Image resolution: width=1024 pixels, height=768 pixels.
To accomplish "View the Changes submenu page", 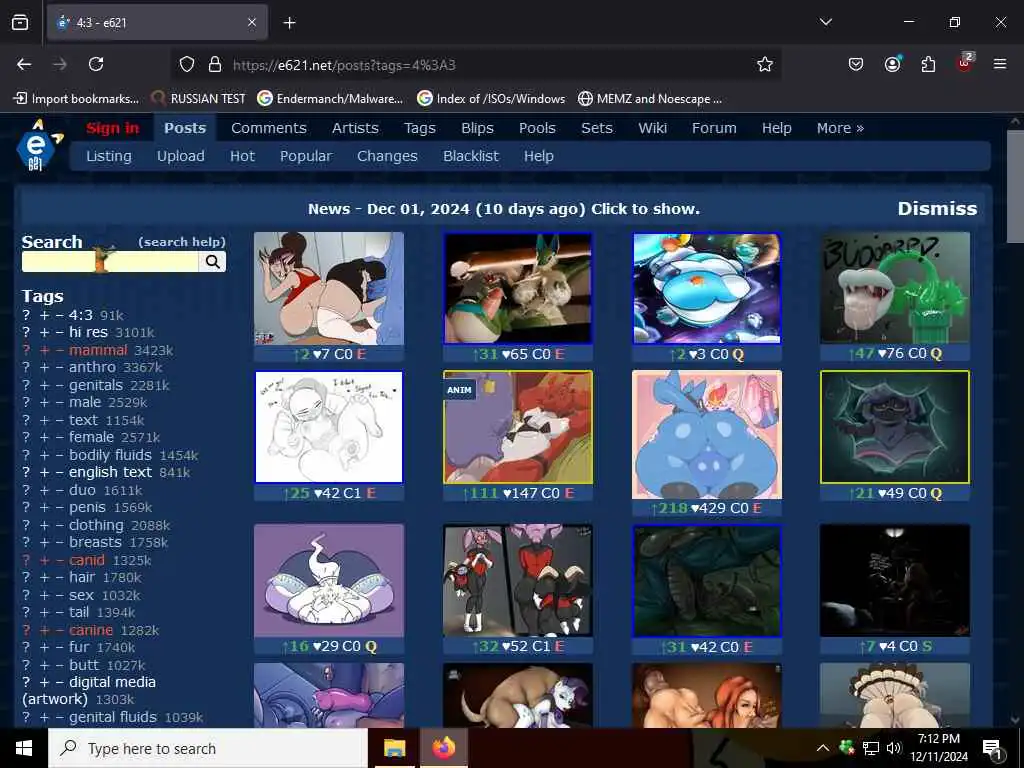I will (387, 156).
